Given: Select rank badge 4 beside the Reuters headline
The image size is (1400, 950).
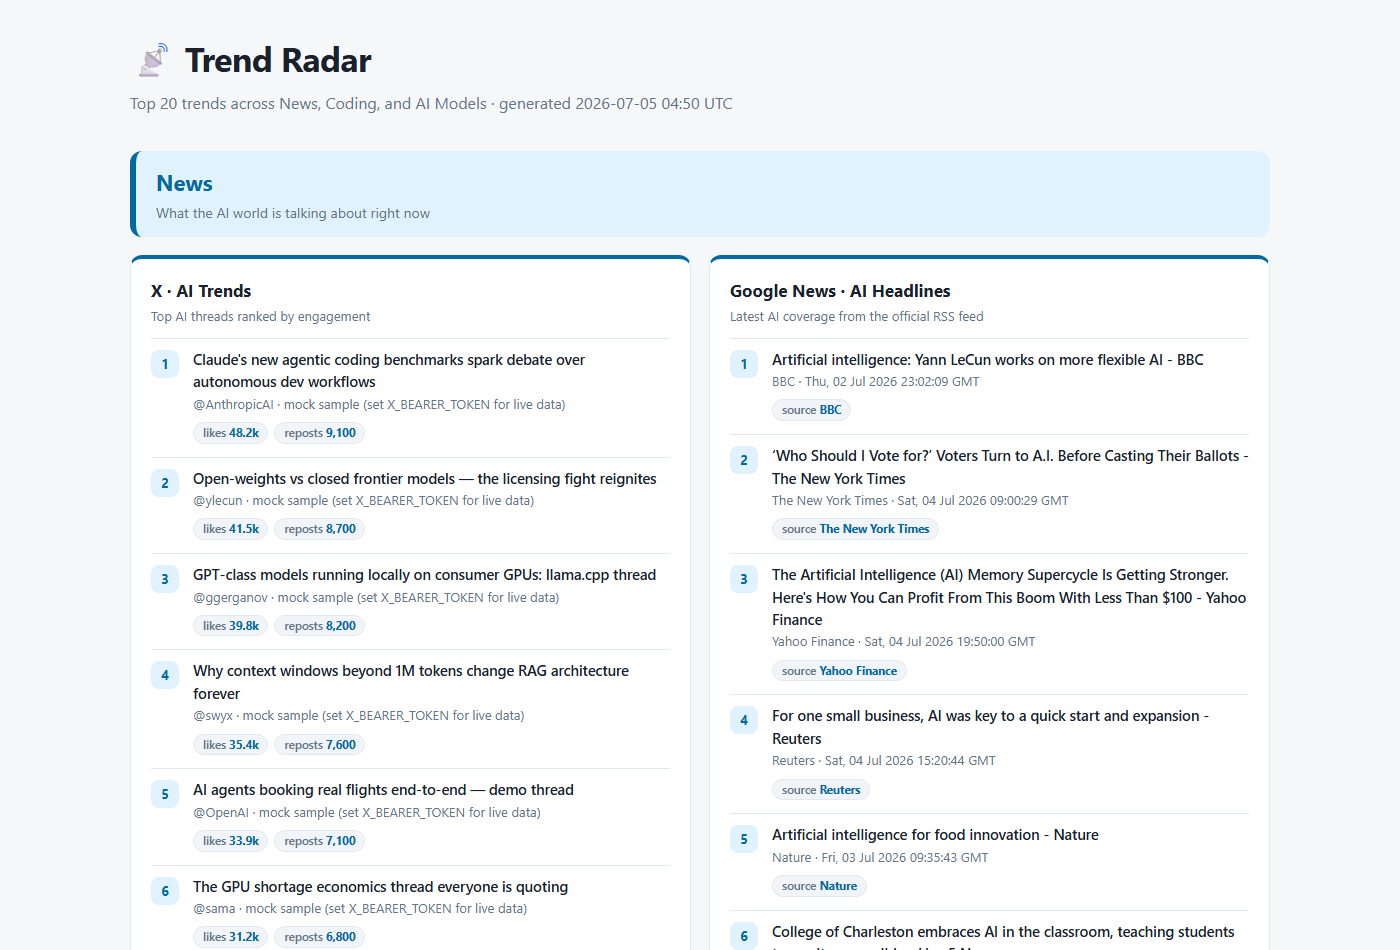Looking at the screenshot, I should [x=744, y=720].
